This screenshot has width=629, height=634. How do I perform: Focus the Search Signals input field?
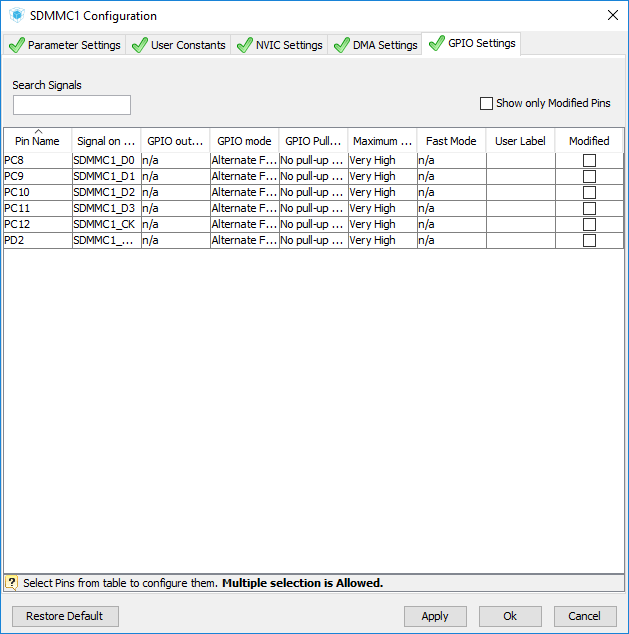coord(72,105)
